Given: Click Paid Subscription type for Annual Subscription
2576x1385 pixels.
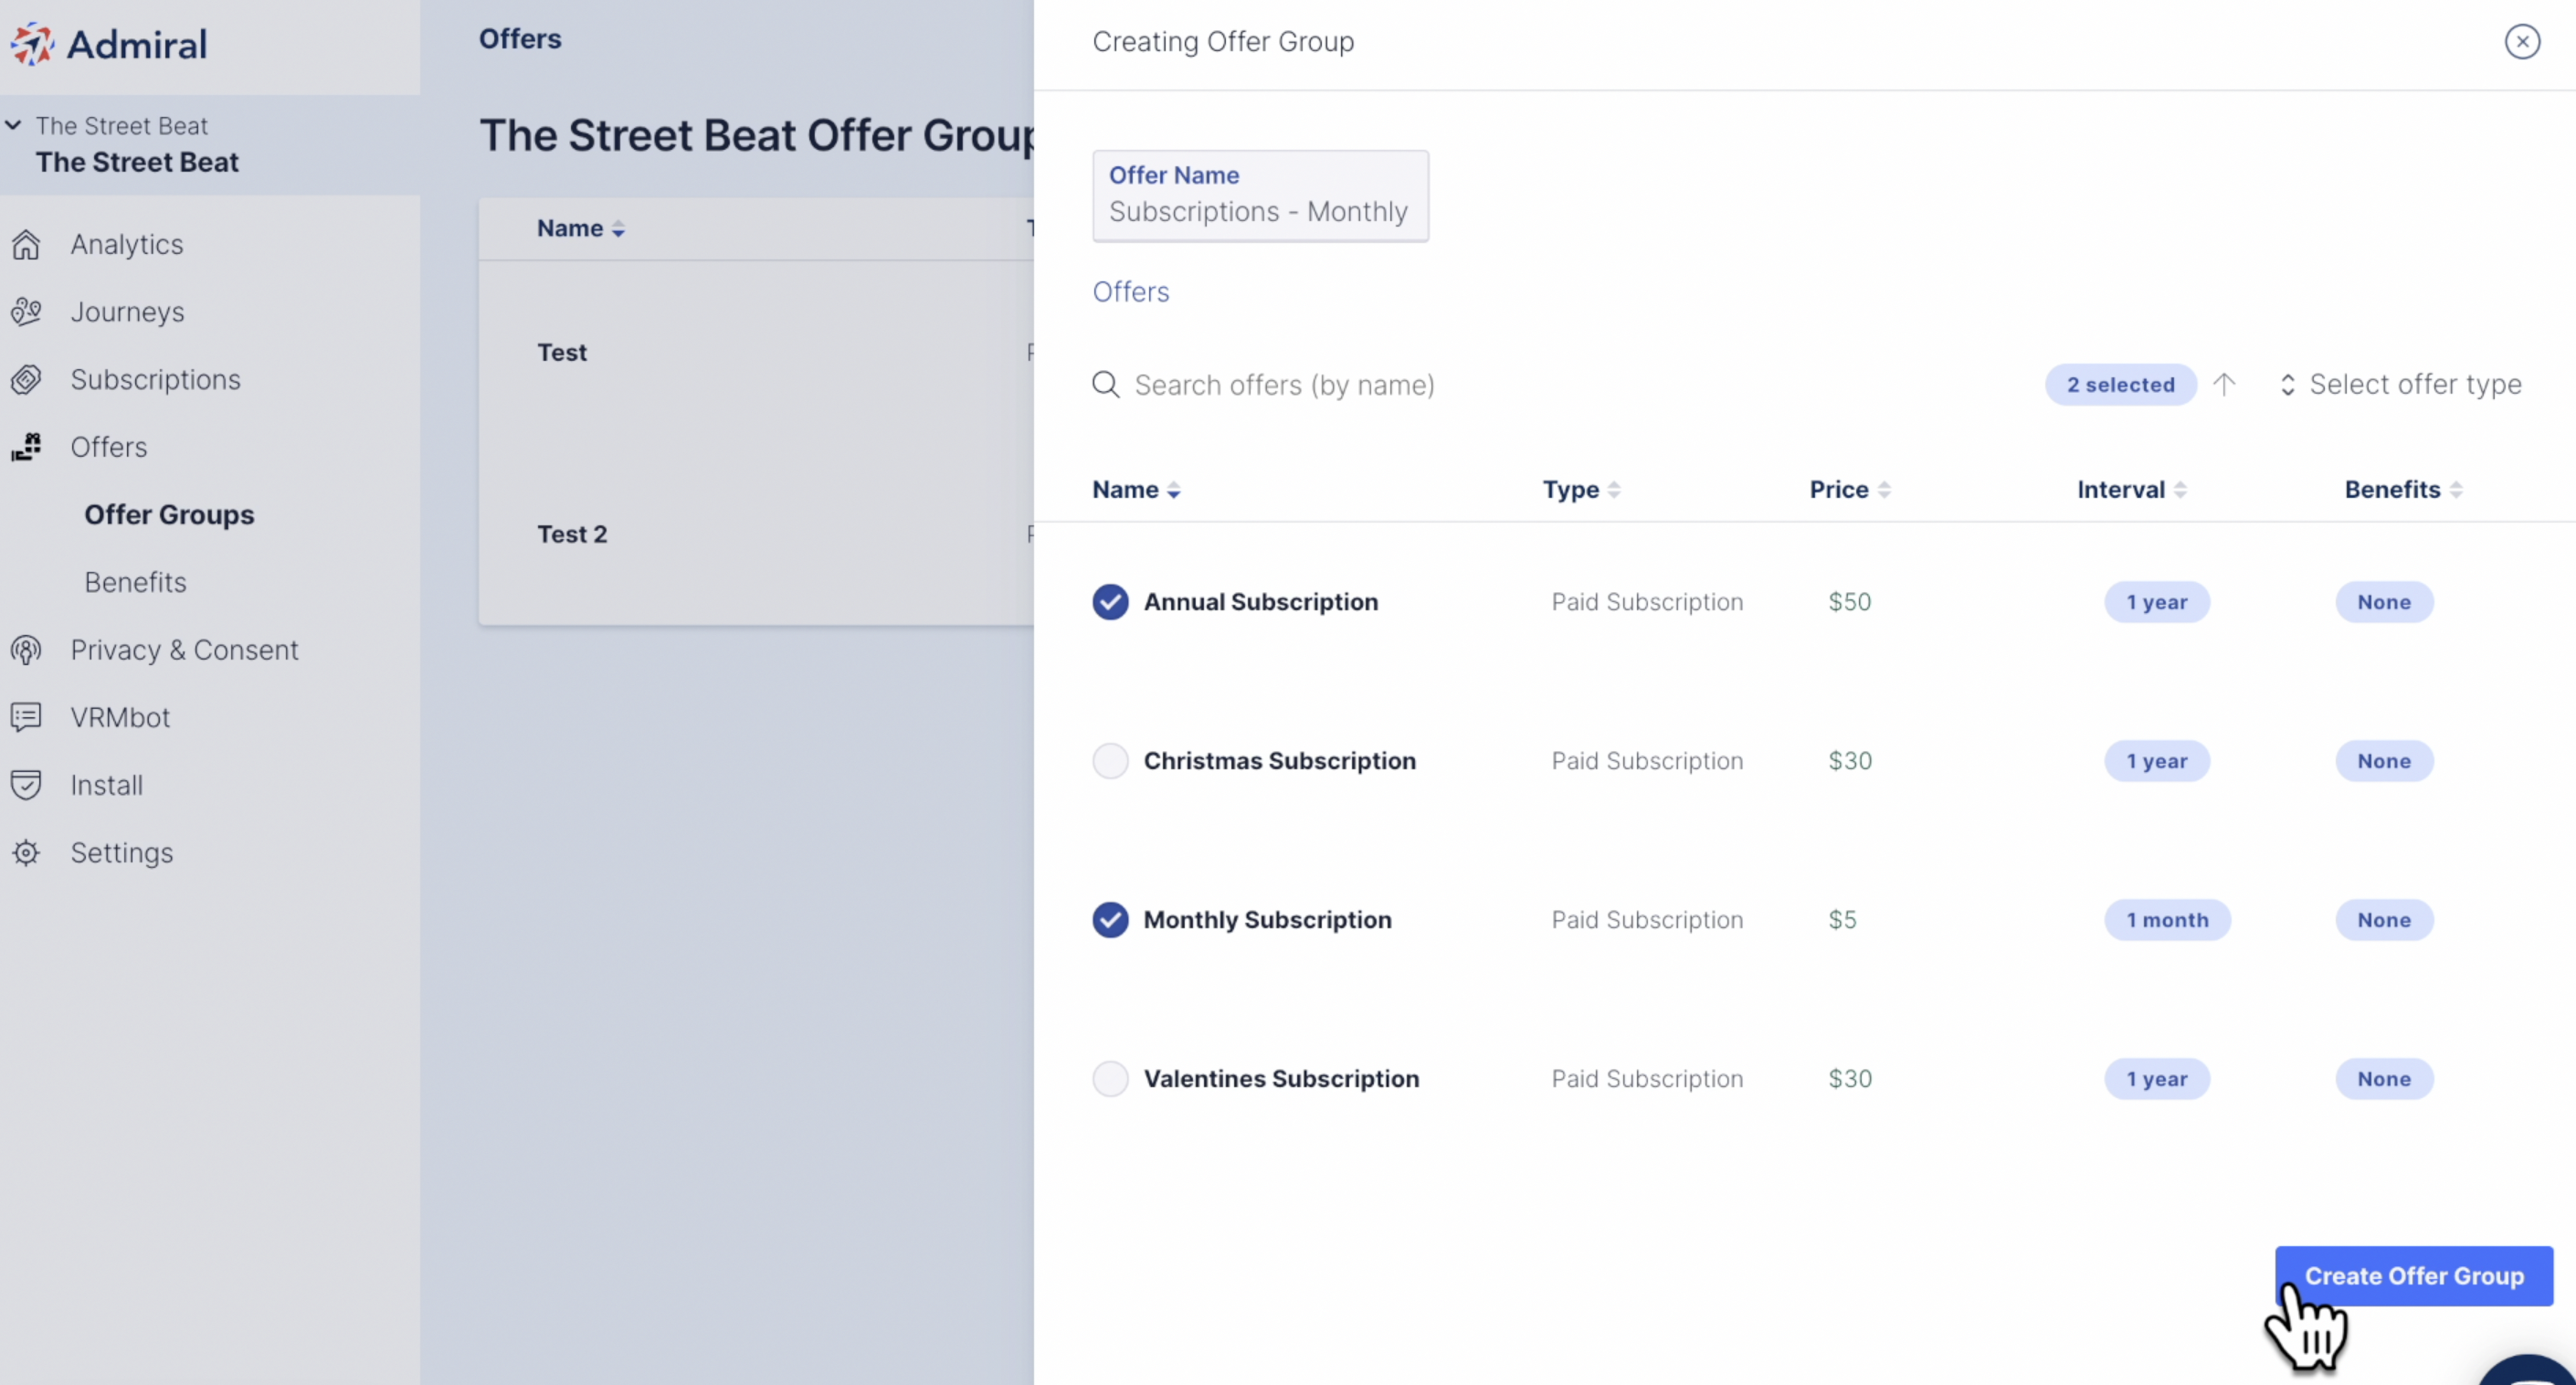Looking at the screenshot, I should (1647, 602).
